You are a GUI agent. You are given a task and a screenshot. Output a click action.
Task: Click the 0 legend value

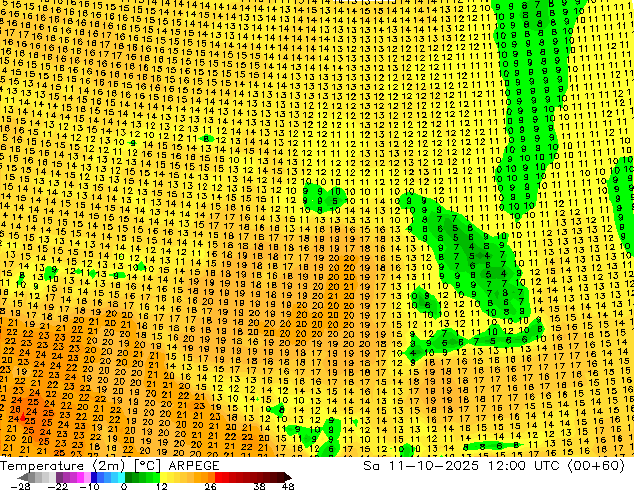[124, 486]
